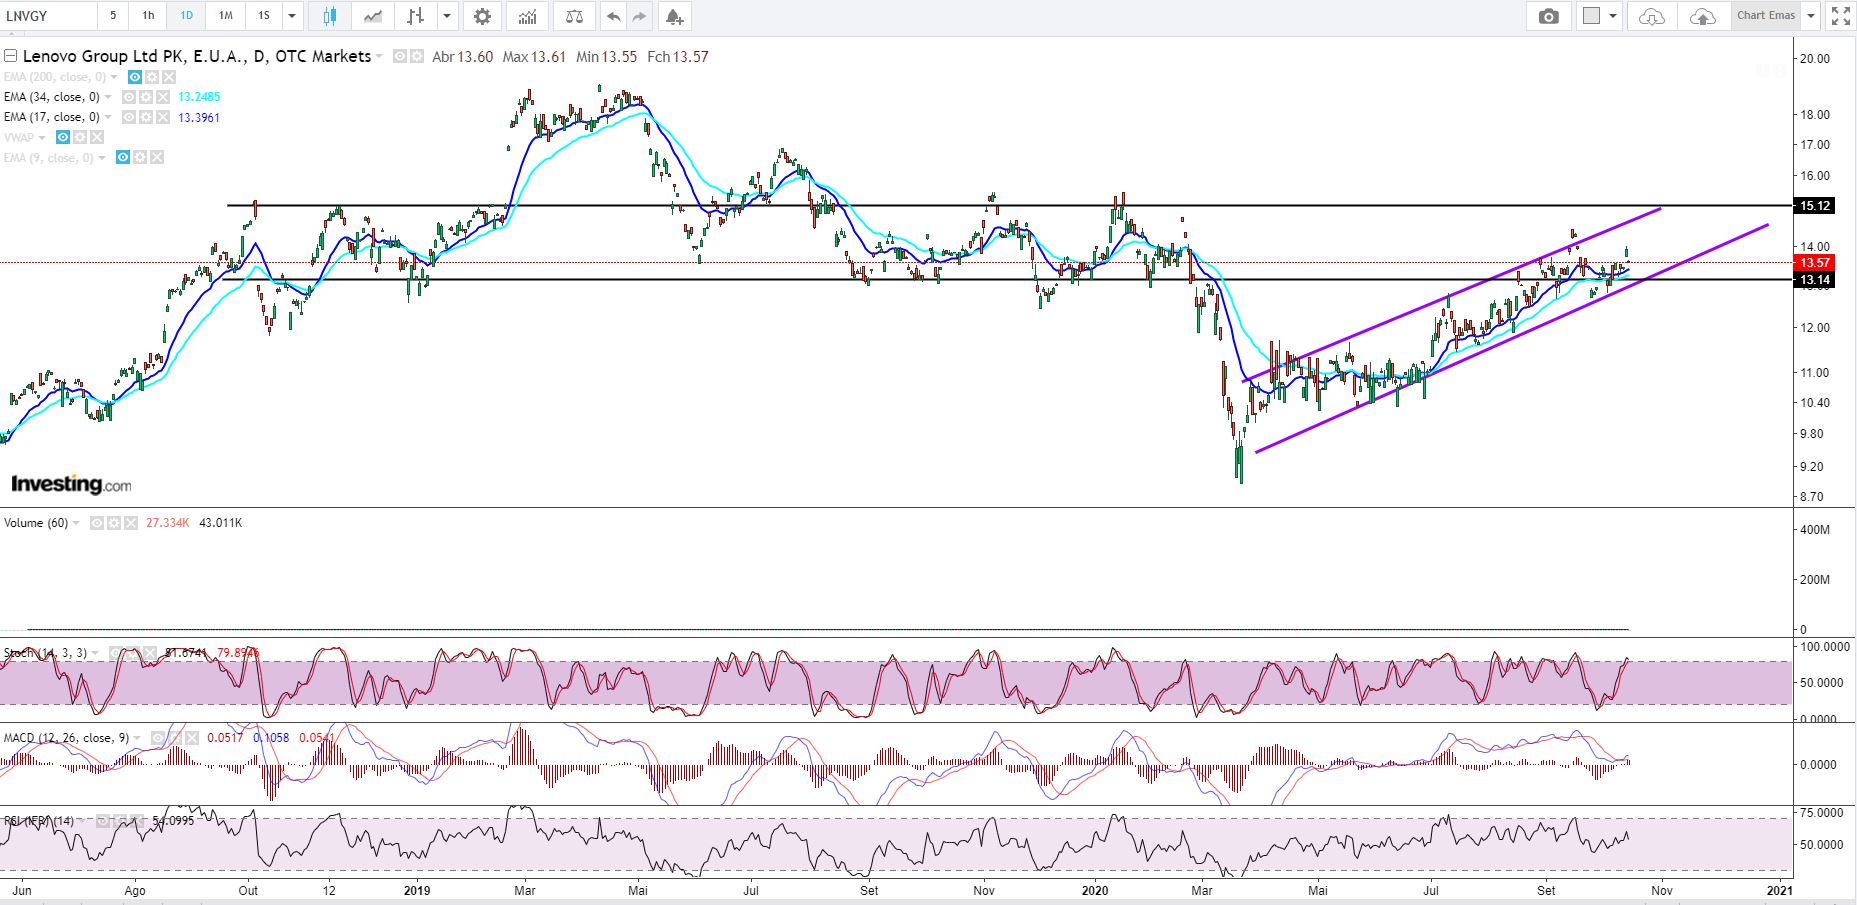
Task: Open settings for EMA (9, close, 0)
Action: (140, 157)
